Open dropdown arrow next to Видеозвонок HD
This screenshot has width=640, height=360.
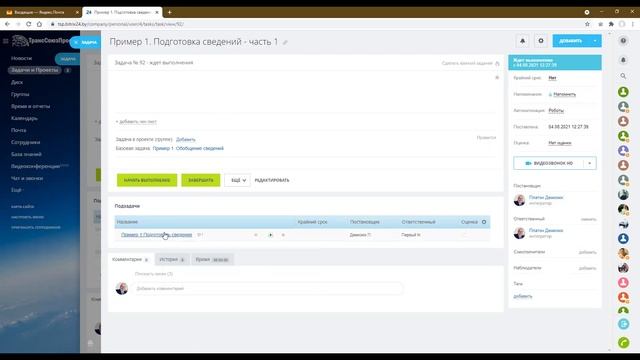pos(590,163)
